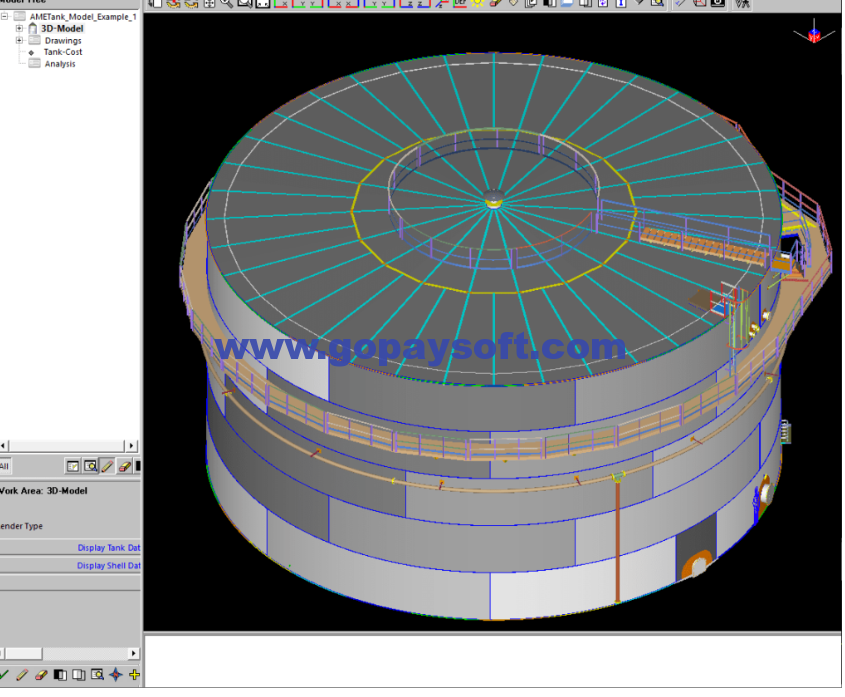Open the Analysis tree item
The height and width of the screenshot is (697, 845).
(x=60, y=64)
